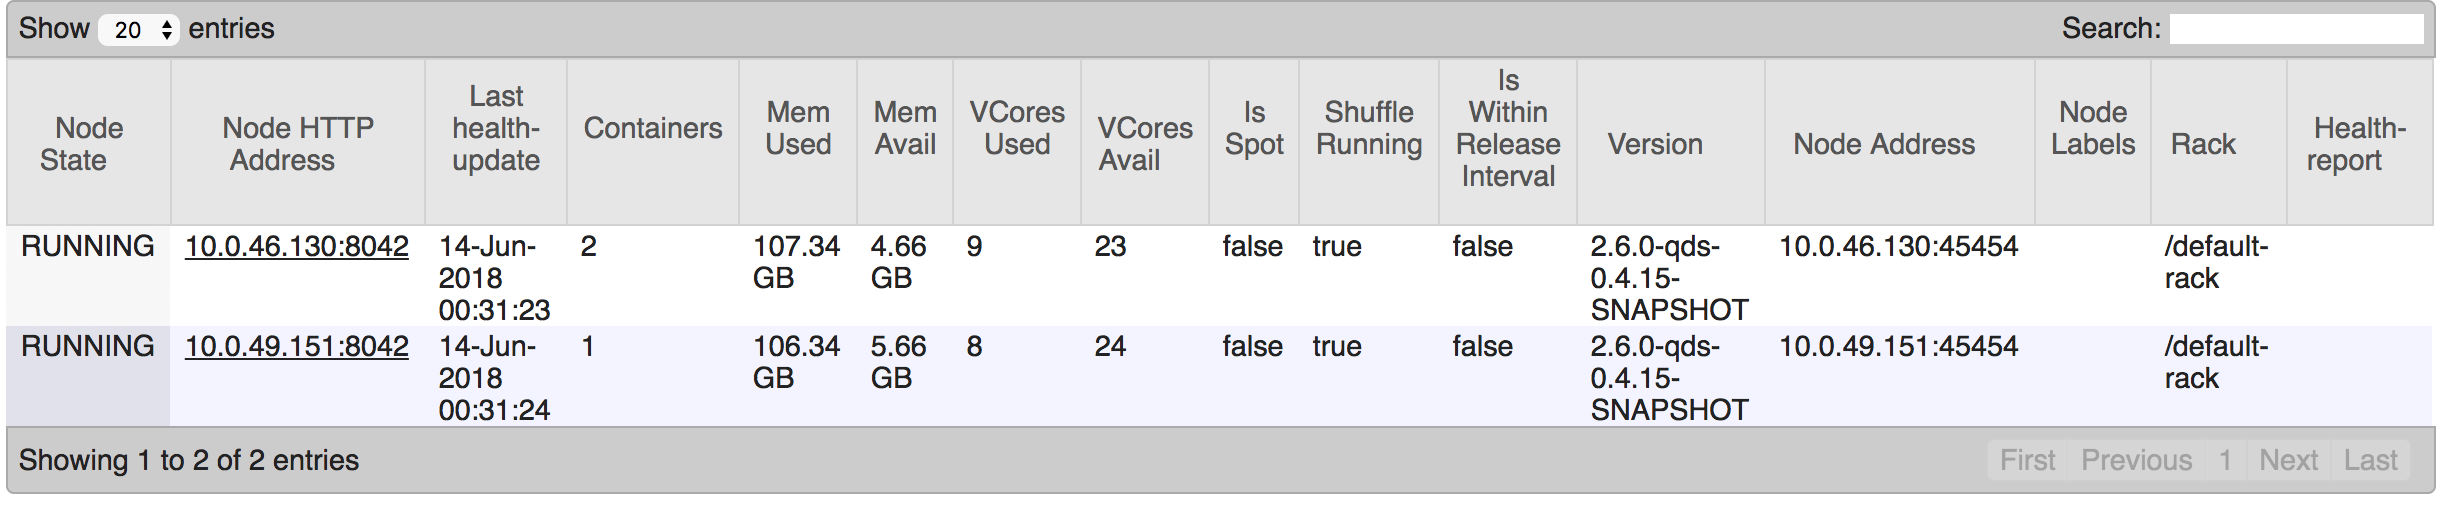Screen dimensions: 2444x508
Task: Sort table by Node State column
Action: point(89,143)
